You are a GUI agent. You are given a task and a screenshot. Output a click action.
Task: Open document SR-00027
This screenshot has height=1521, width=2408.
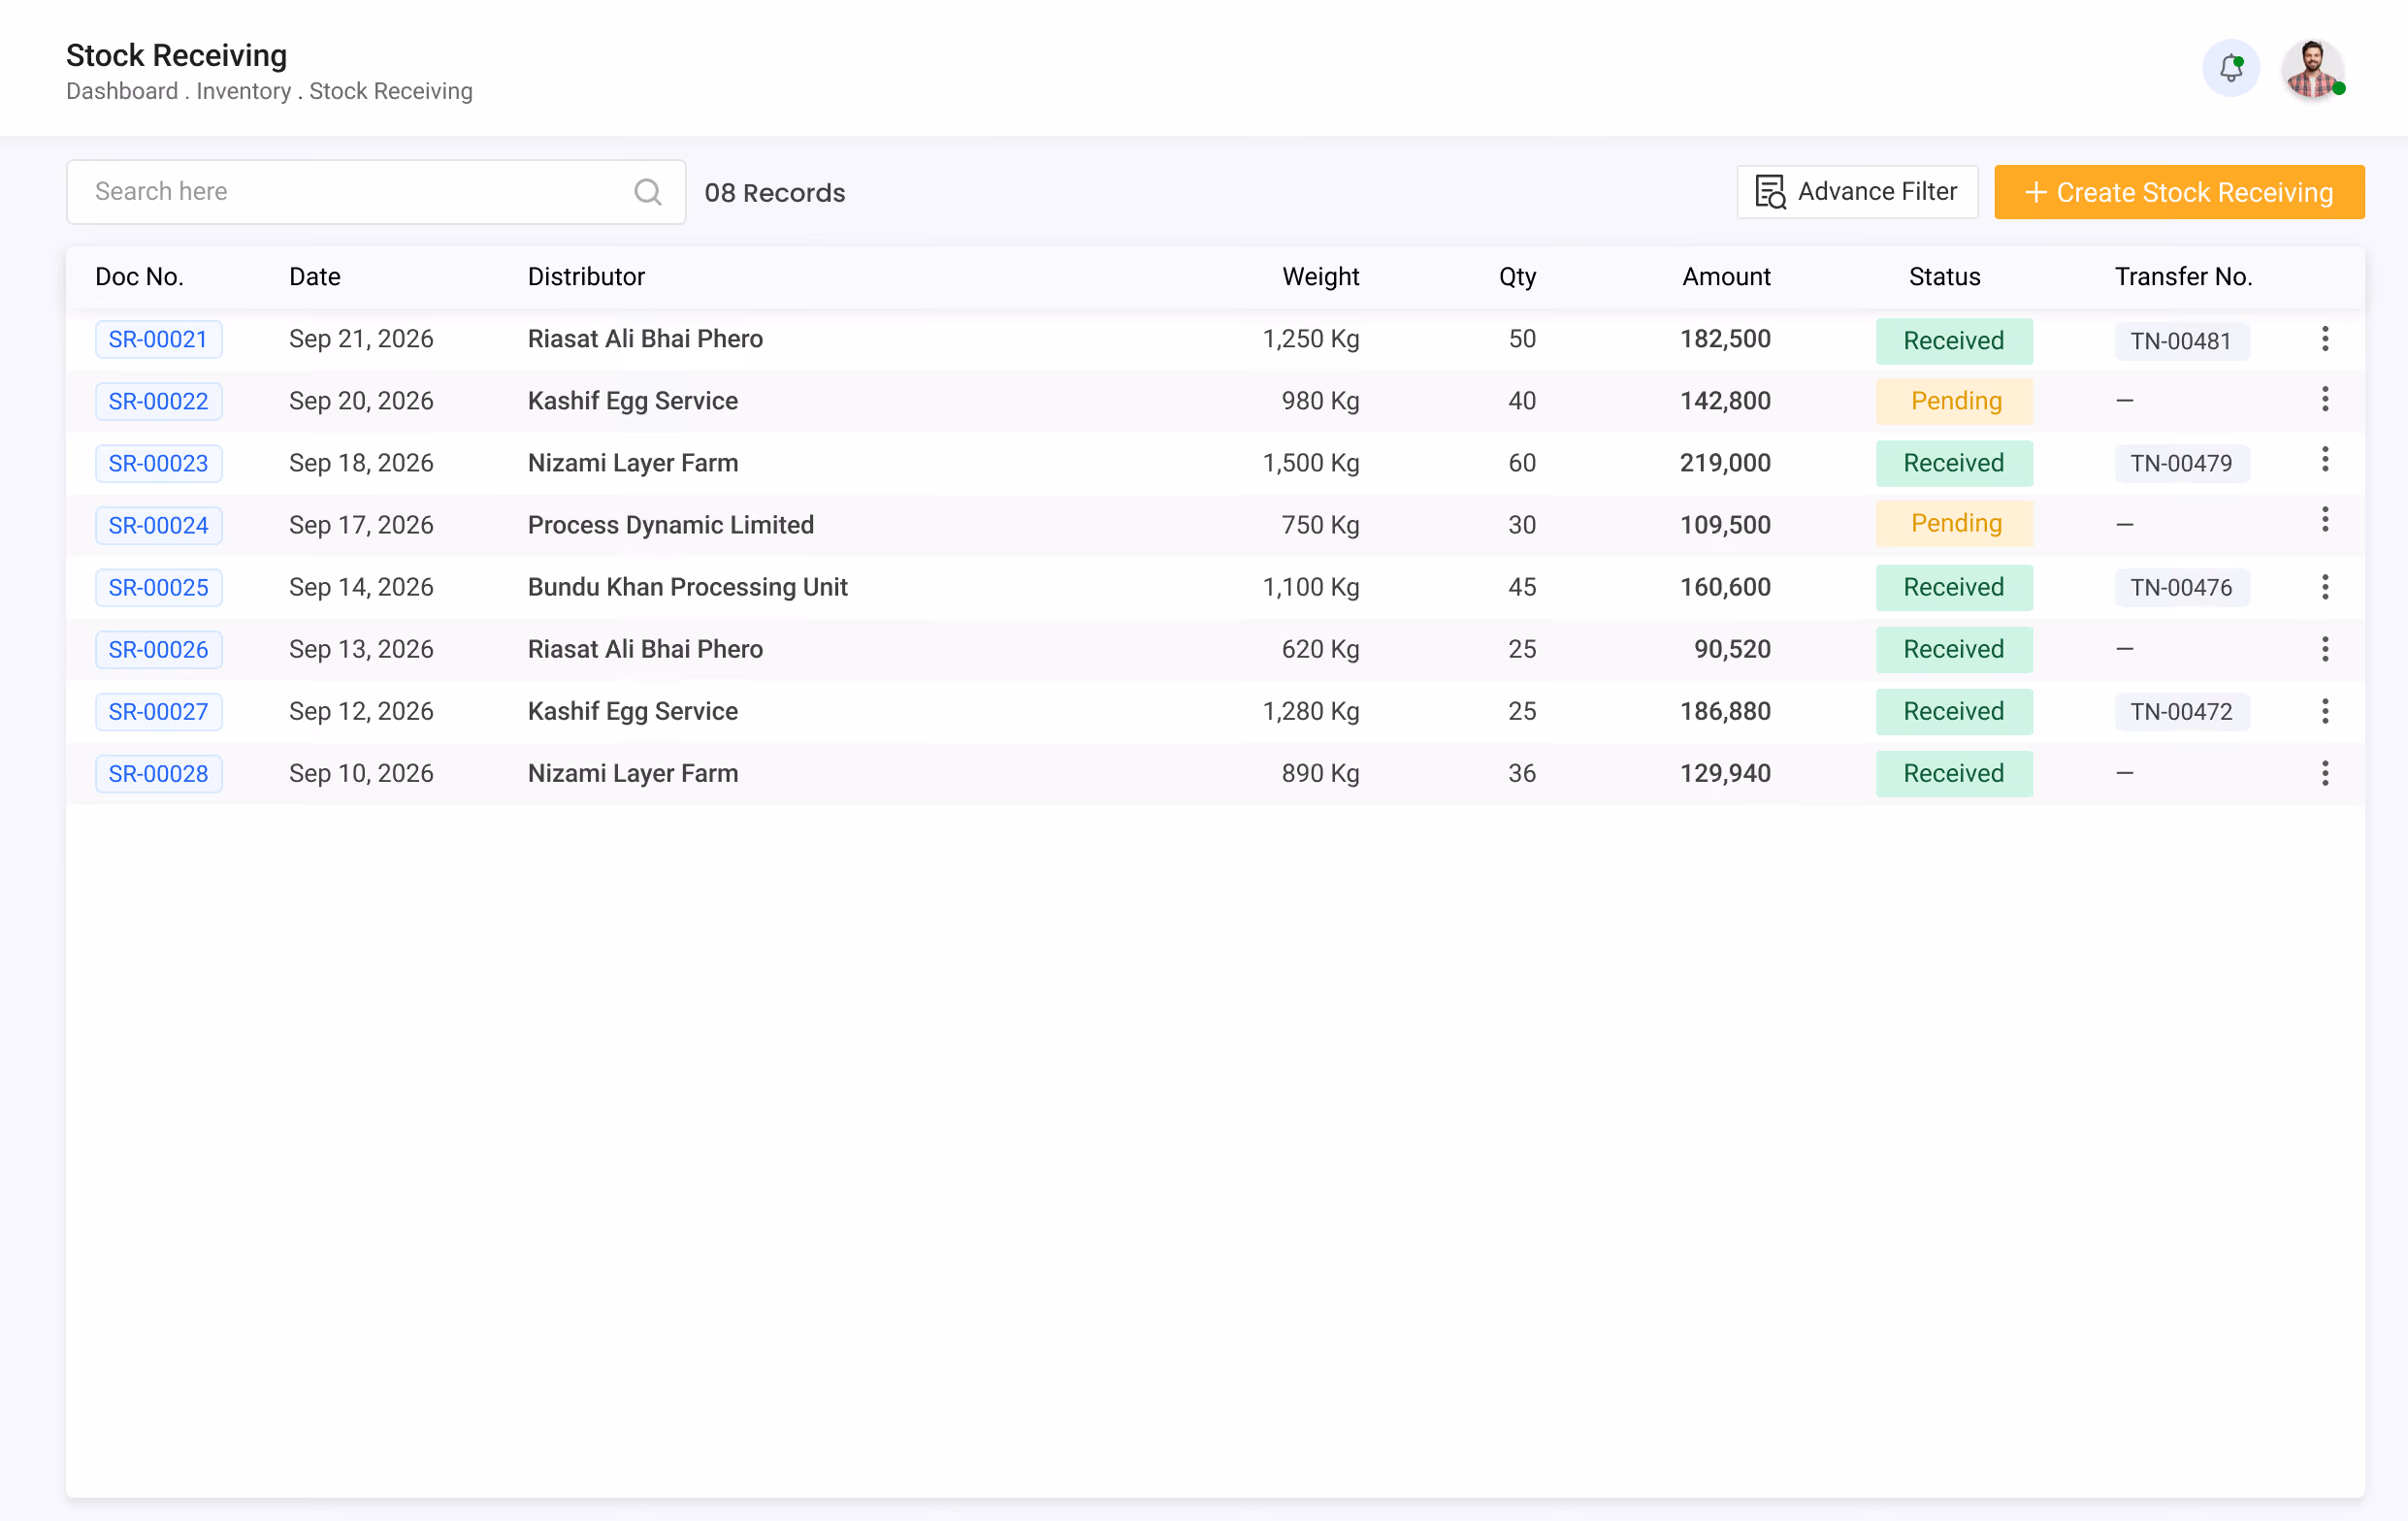point(158,712)
